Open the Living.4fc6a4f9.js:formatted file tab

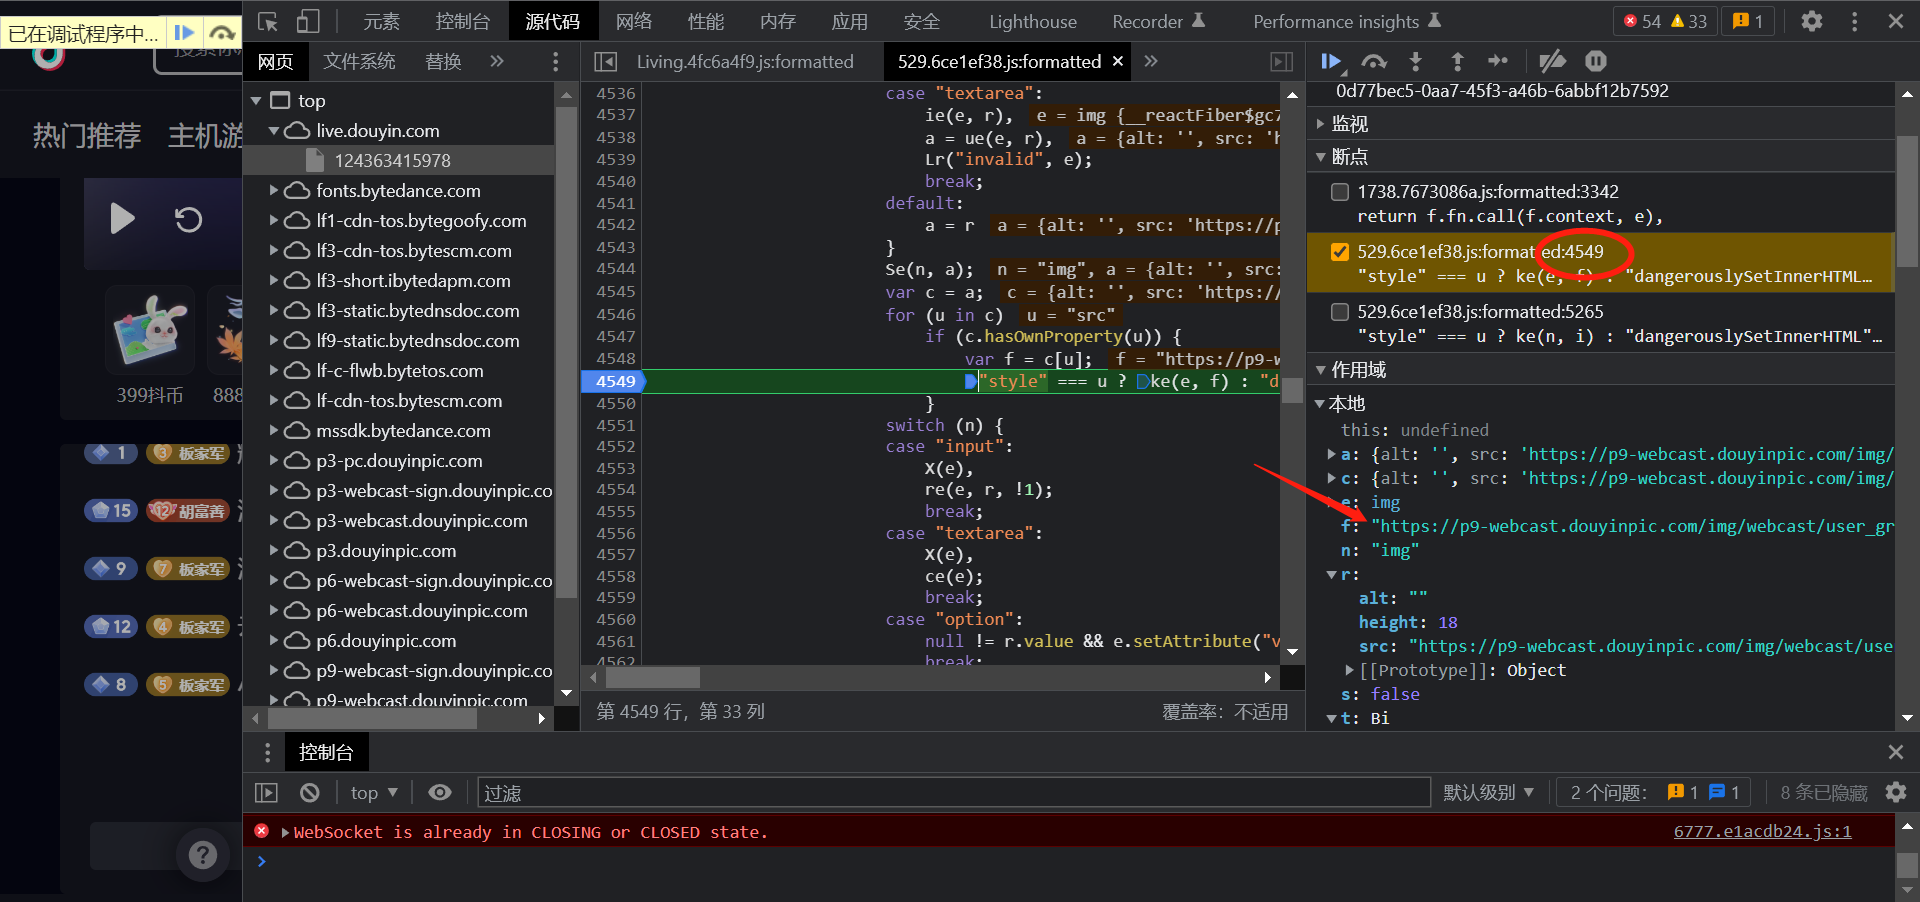[x=744, y=62]
